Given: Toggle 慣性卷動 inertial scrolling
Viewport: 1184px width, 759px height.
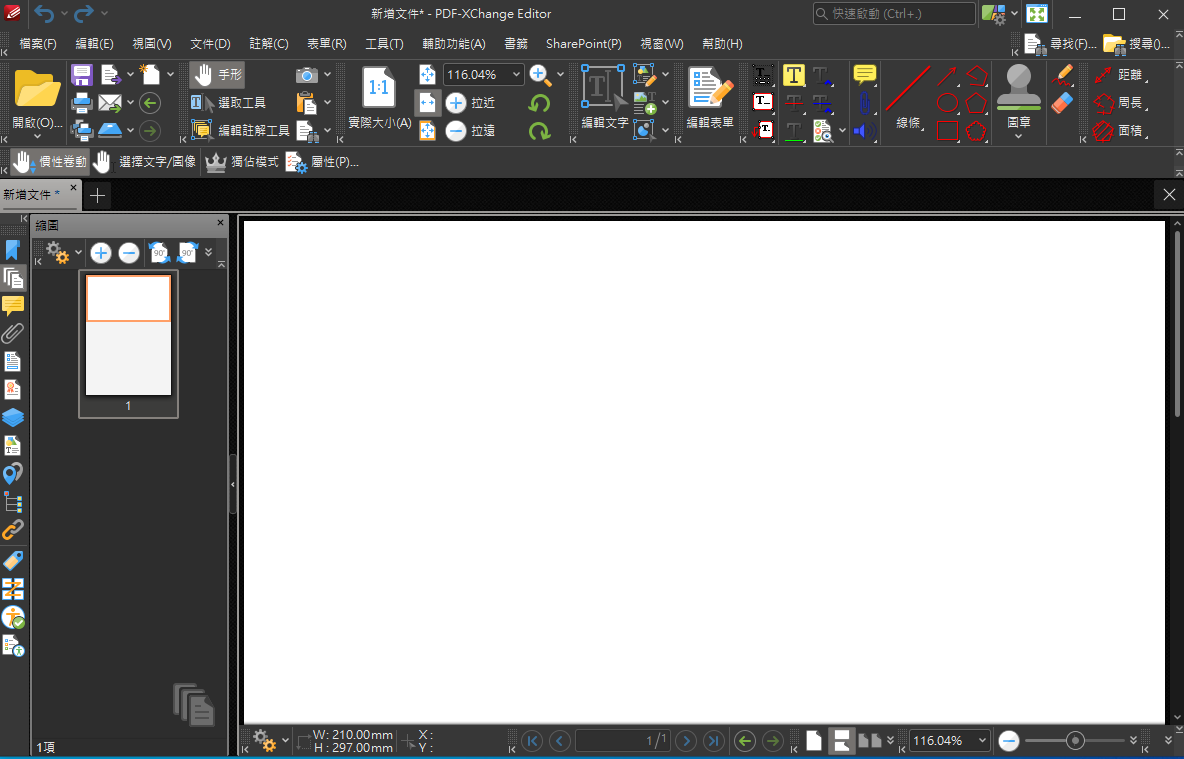Looking at the screenshot, I should (x=48, y=161).
